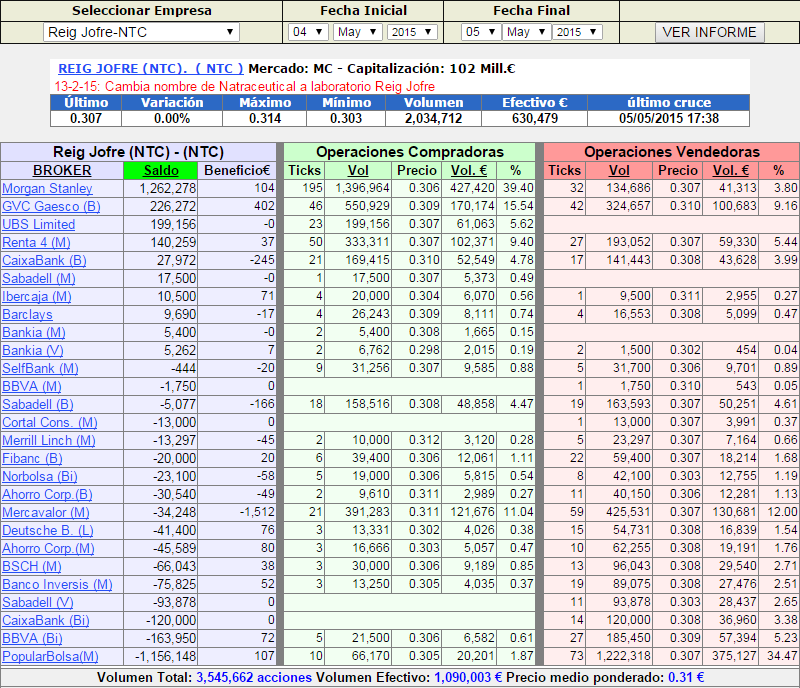Image resolution: width=800 pixels, height=688 pixels.
Task: Open the Barclays broker link
Action: [27, 314]
